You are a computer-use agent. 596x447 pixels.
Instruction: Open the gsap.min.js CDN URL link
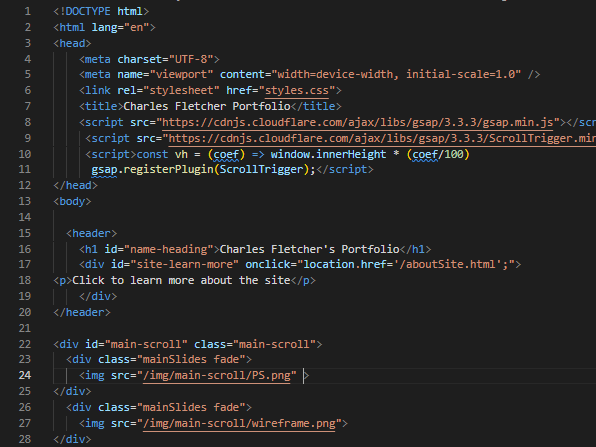pyautogui.click(x=358, y=122)
